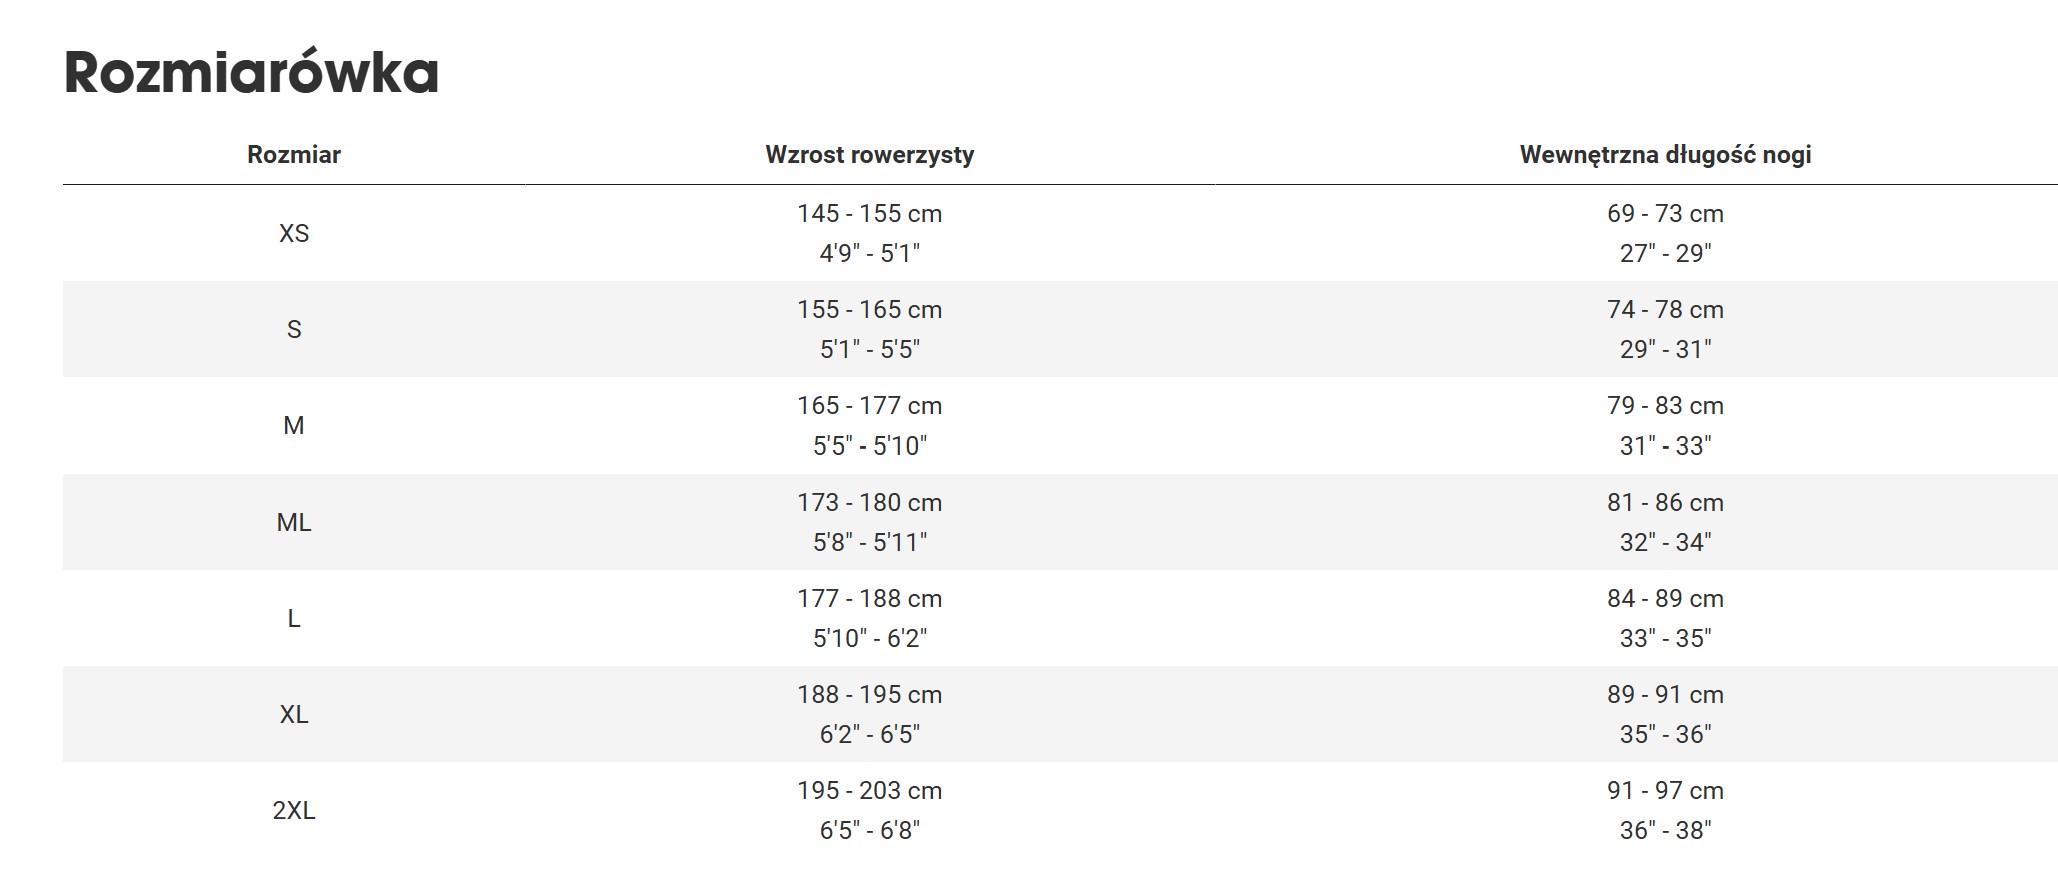2058x890 pixels.
Task: Select the 173 - 180 cm height value
Action: pos(869,503)
